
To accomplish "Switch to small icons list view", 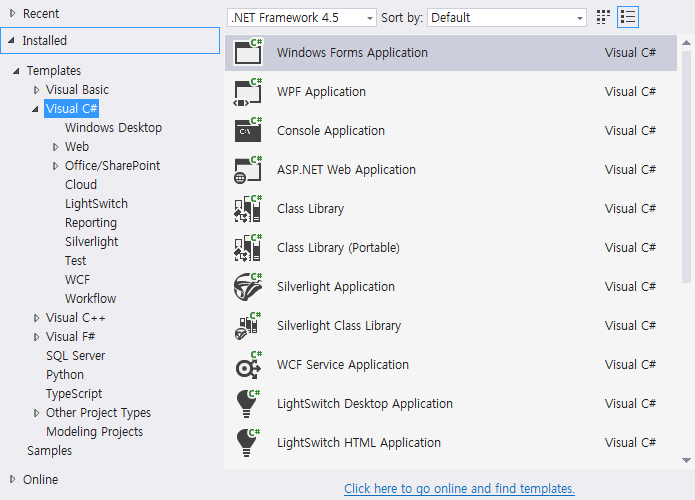I will pos(628,17).
